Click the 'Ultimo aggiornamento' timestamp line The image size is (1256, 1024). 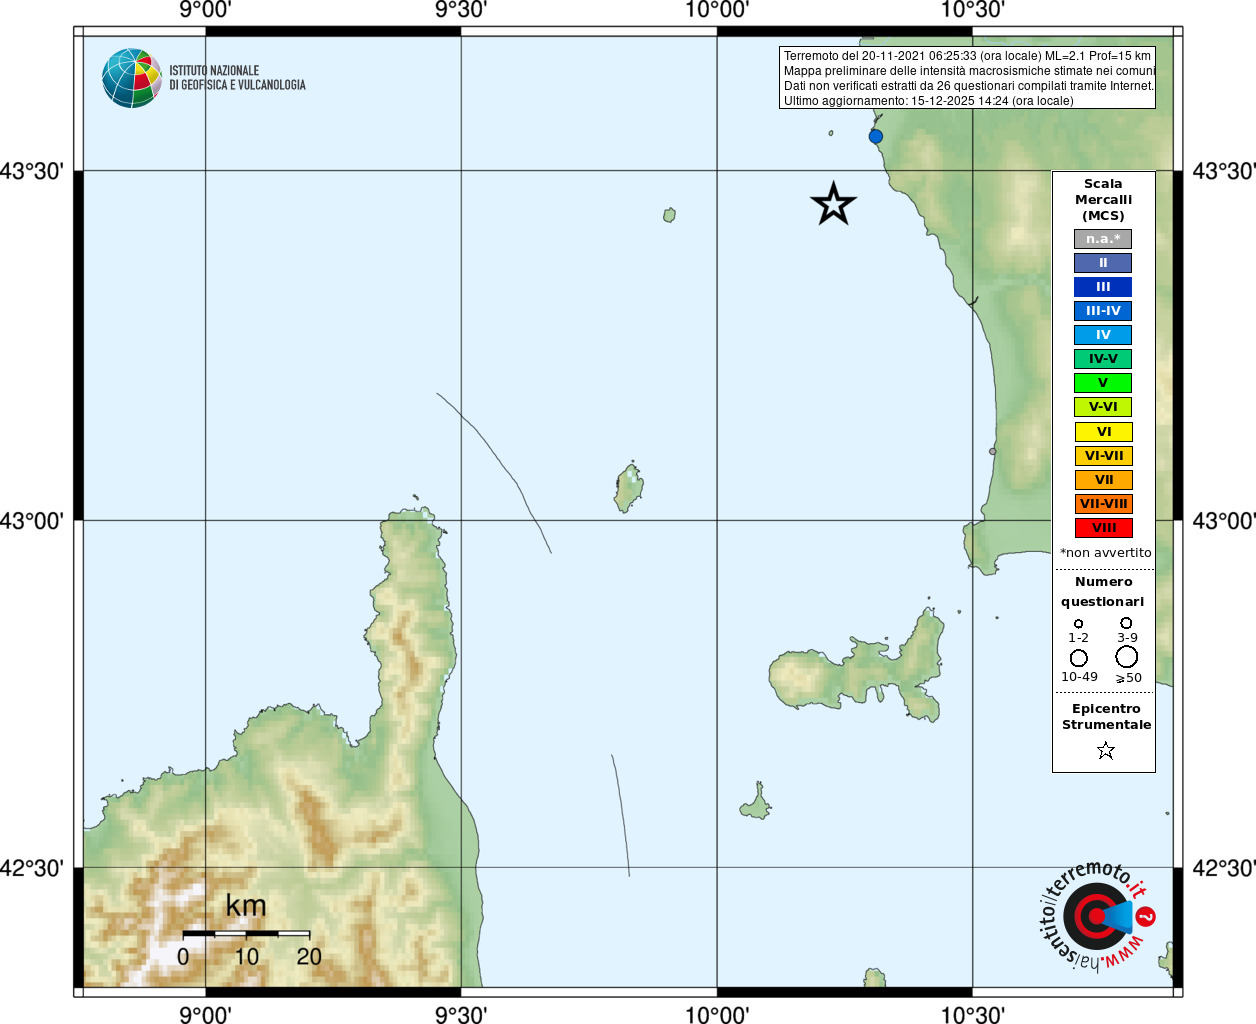[929, 101]
